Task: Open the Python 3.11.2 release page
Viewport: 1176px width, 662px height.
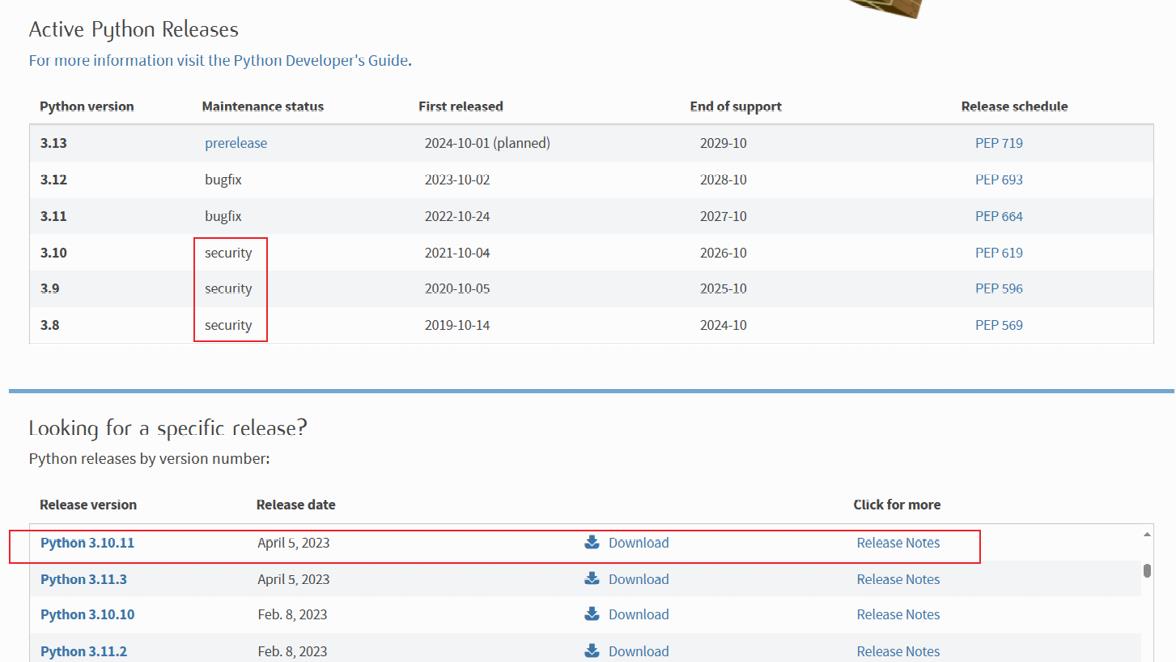Action: pyautogui.click(x=83, y=652)
